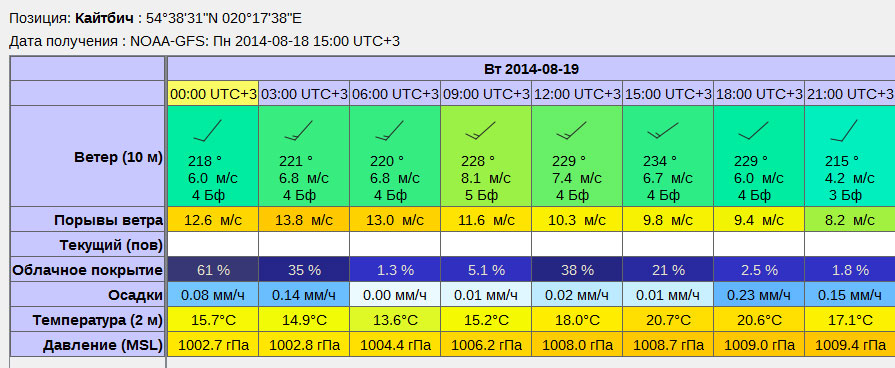The image size is (895, 368).
Task: Click the 13.8 м/с wind gust cell
Action: 304,220
